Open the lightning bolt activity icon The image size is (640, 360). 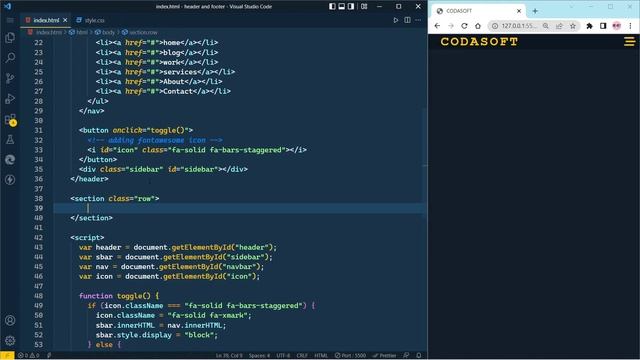tap(10, 180)
